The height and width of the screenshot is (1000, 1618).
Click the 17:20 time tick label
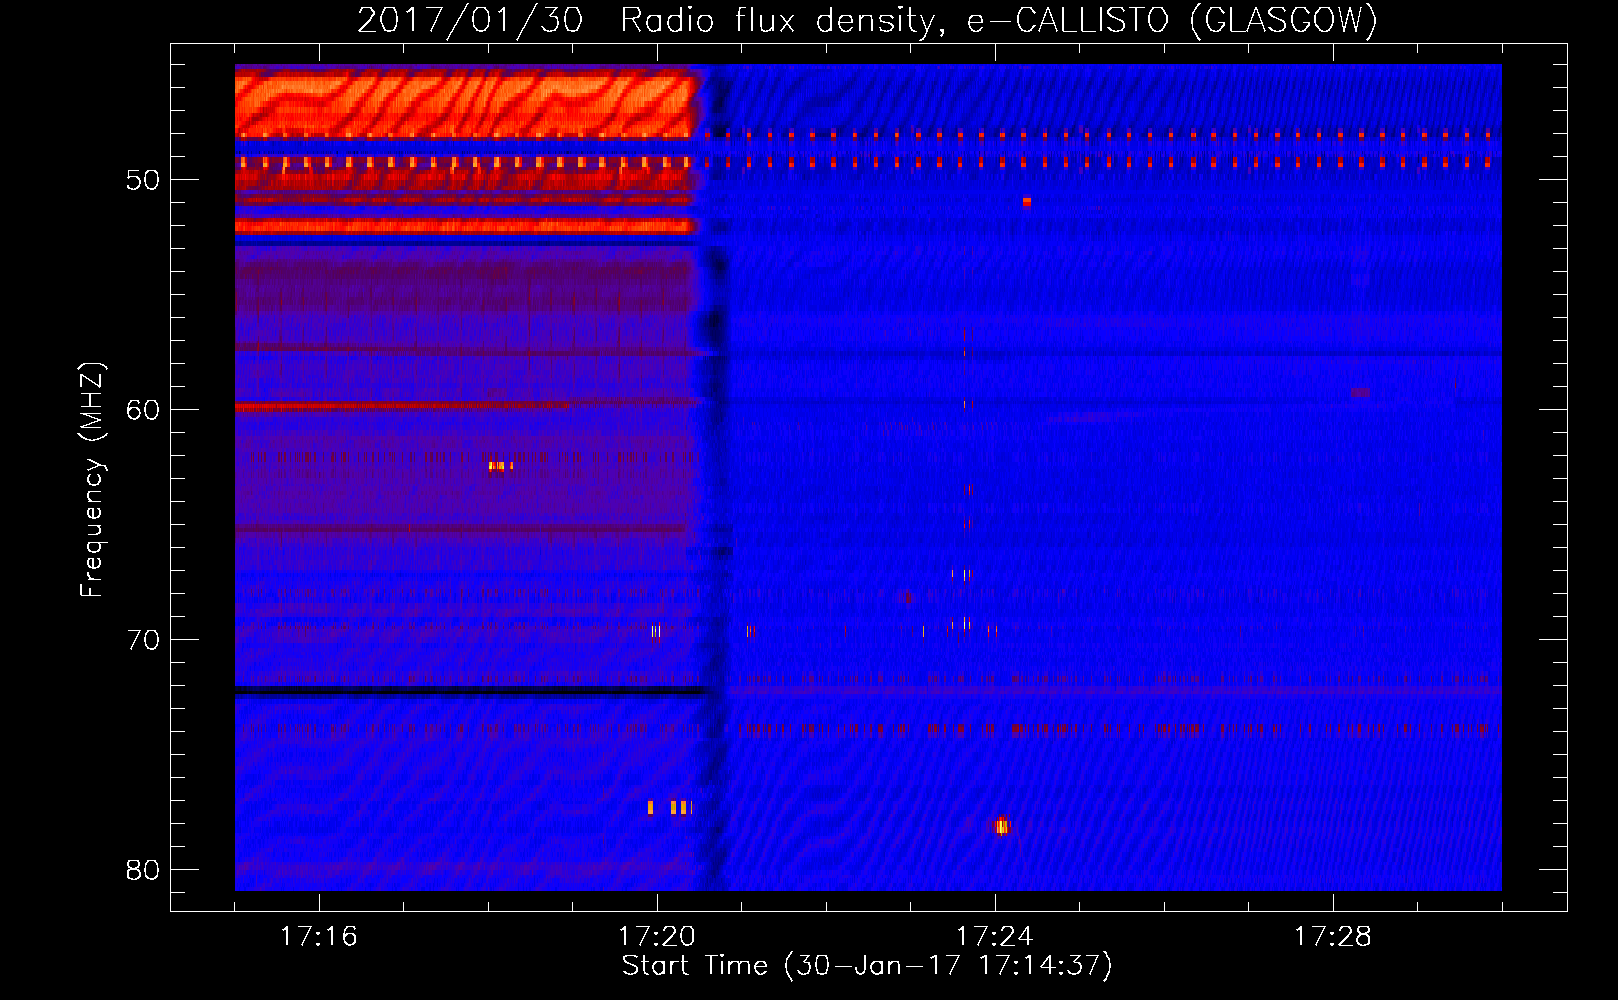click(x=657, y=937)
